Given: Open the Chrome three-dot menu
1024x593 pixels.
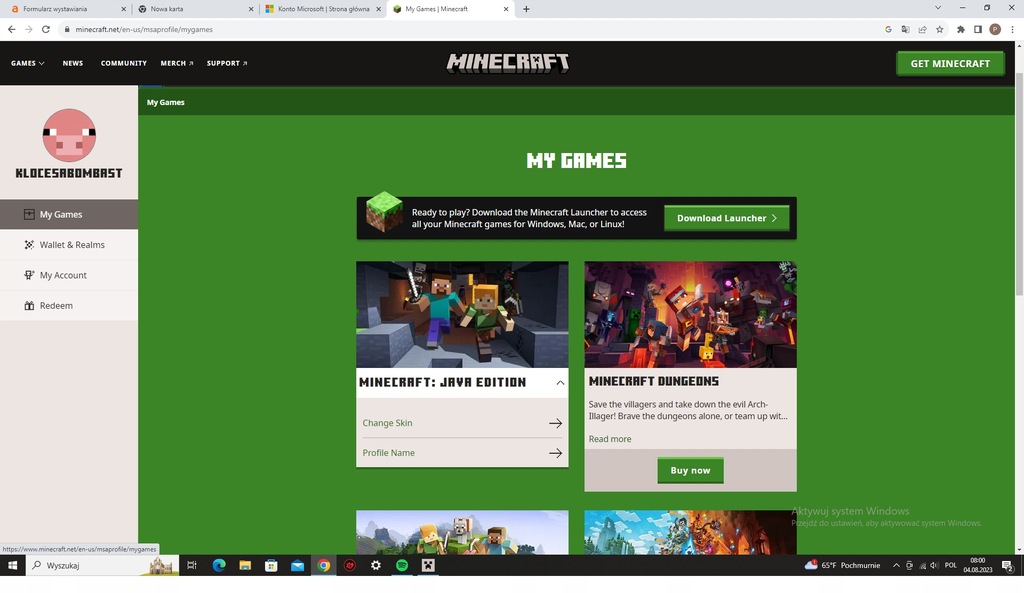Looking at the screenshot, I should tap(1012, 29).
